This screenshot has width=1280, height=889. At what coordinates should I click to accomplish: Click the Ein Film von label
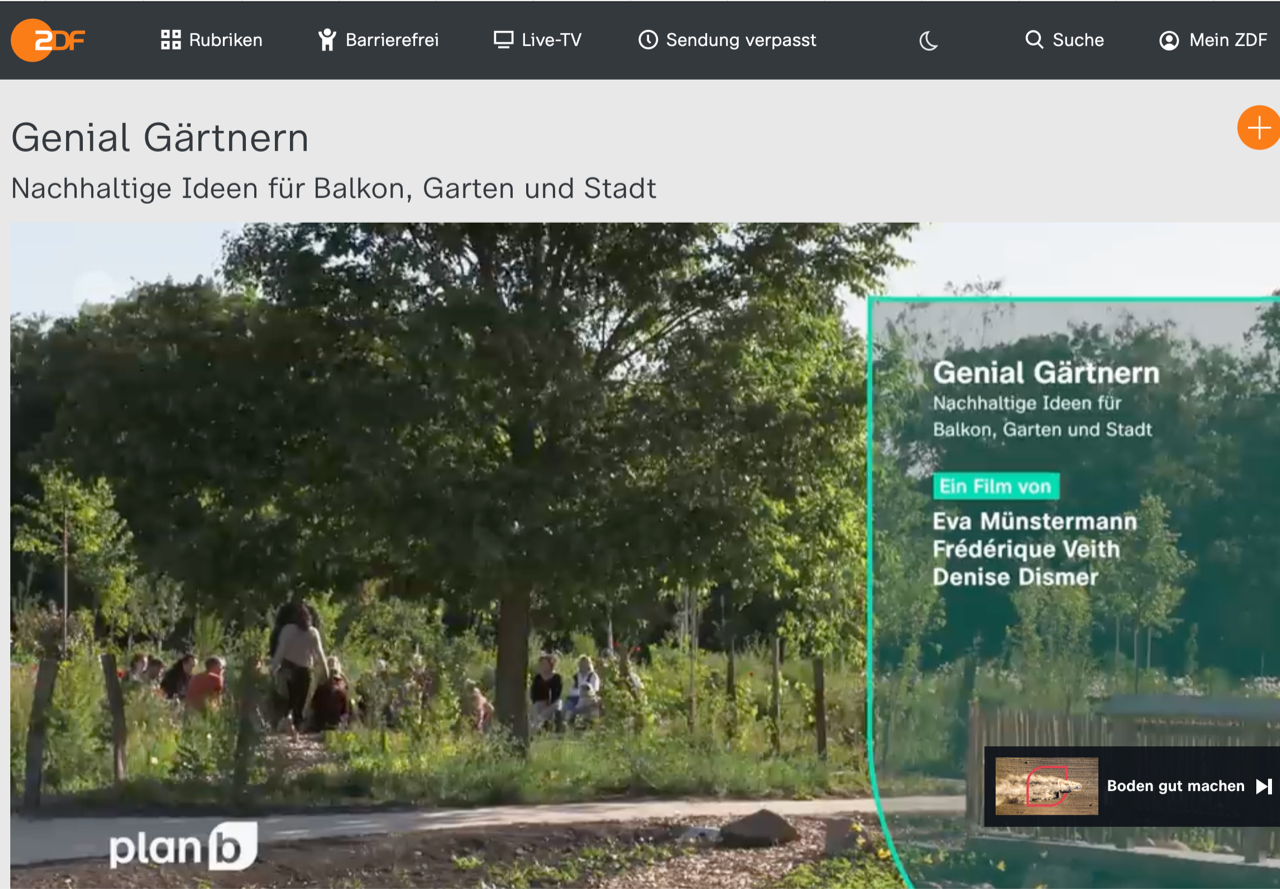click(996, 487)
